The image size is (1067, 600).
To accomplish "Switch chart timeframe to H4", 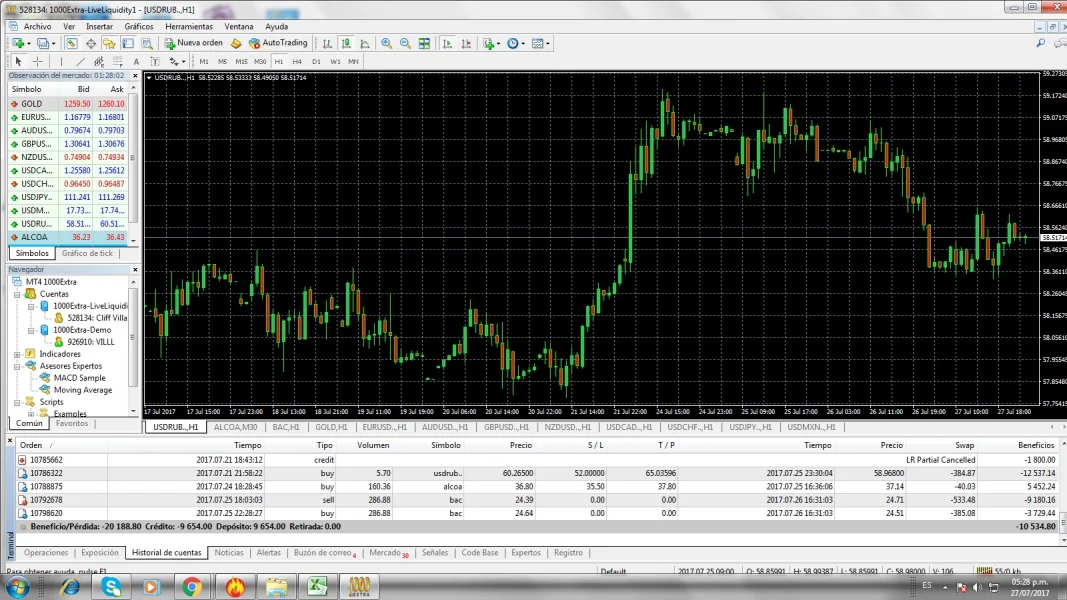I will [x=297, y=61].
